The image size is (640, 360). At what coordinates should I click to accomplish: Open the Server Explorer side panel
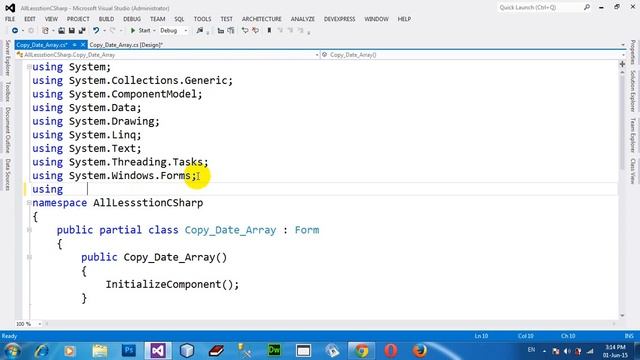point(7,58)
